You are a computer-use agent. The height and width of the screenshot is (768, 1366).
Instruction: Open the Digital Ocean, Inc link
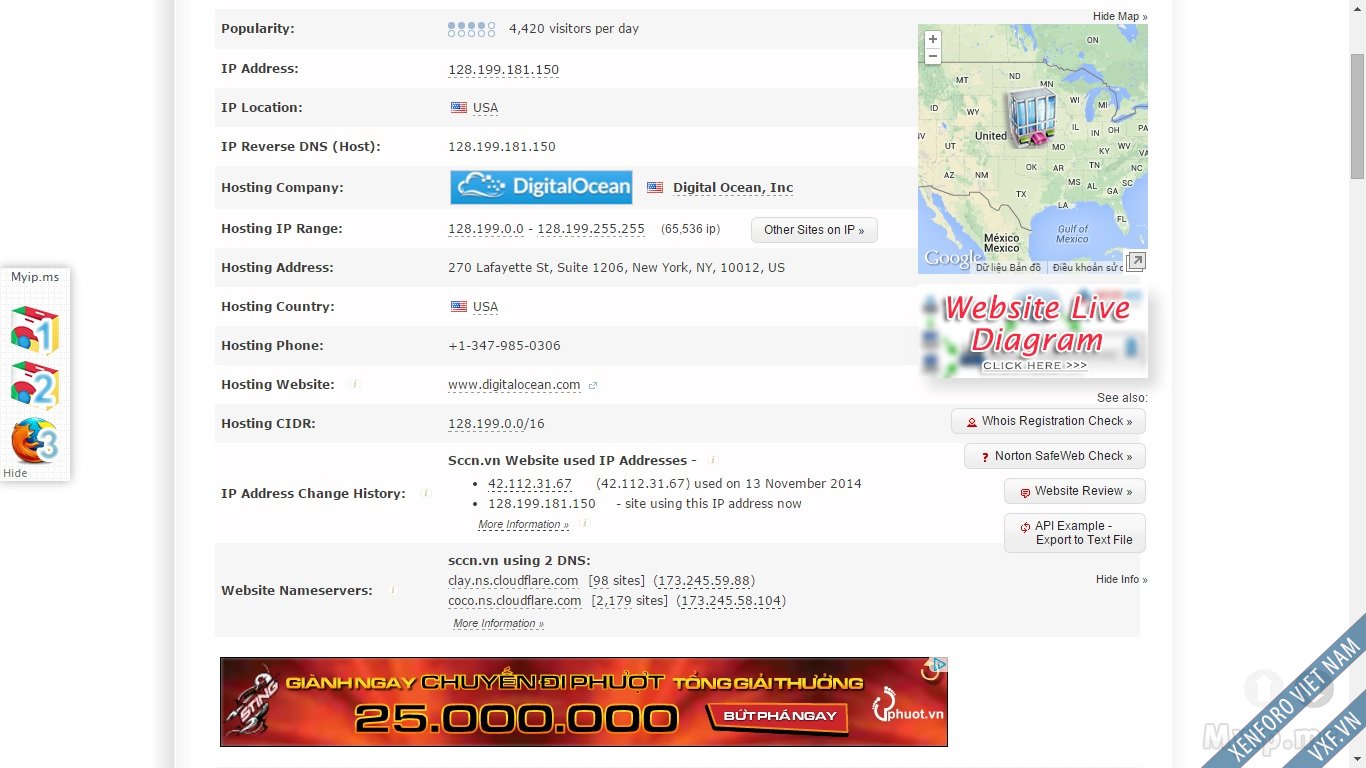click(733, 188)
